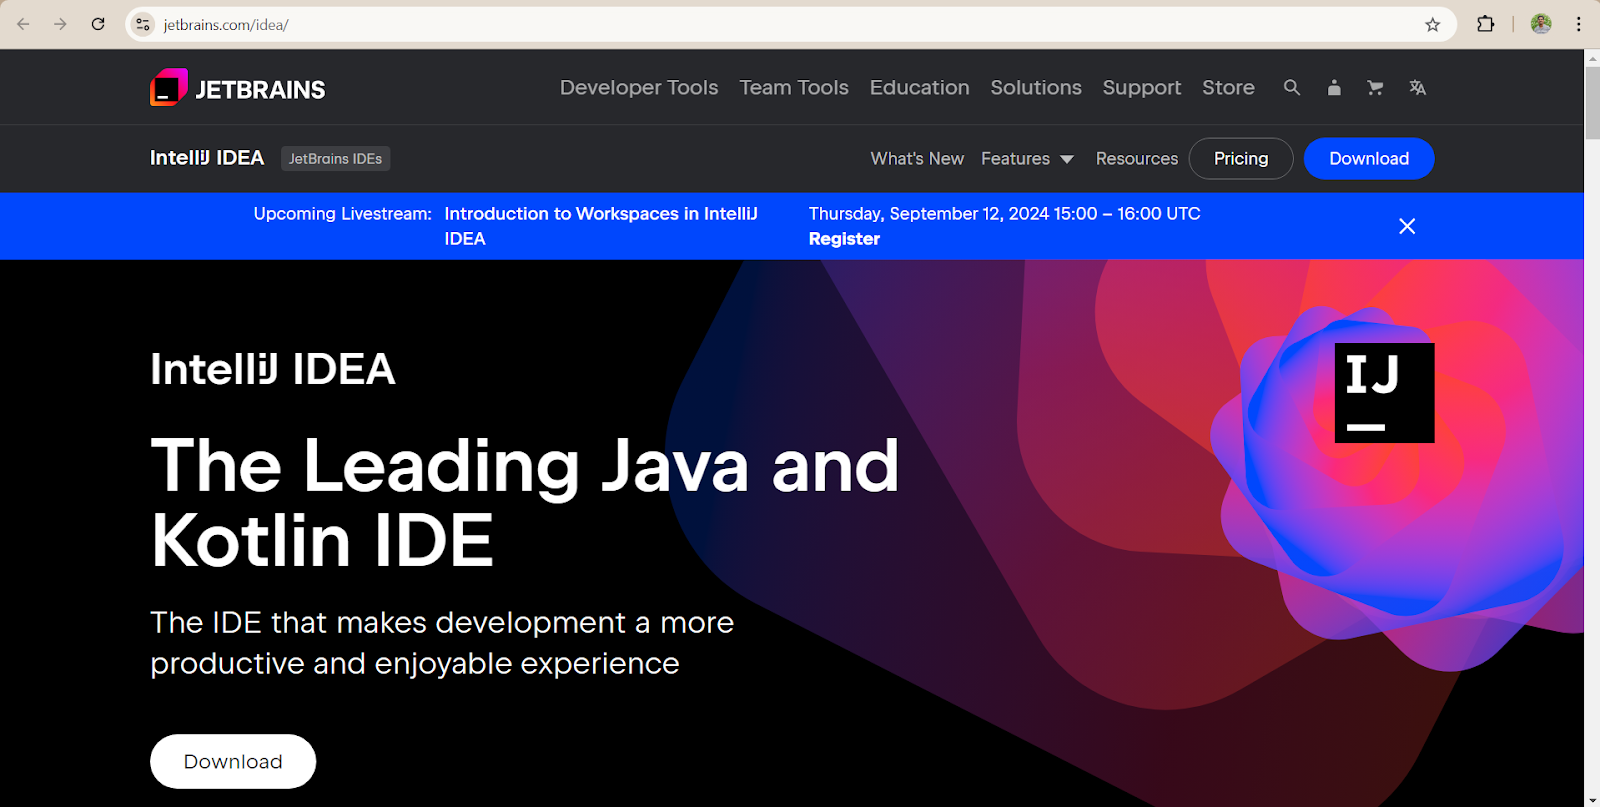1600x807 pixels.
Task: Click the IJ product logo tile
Action: (1385, 393)
